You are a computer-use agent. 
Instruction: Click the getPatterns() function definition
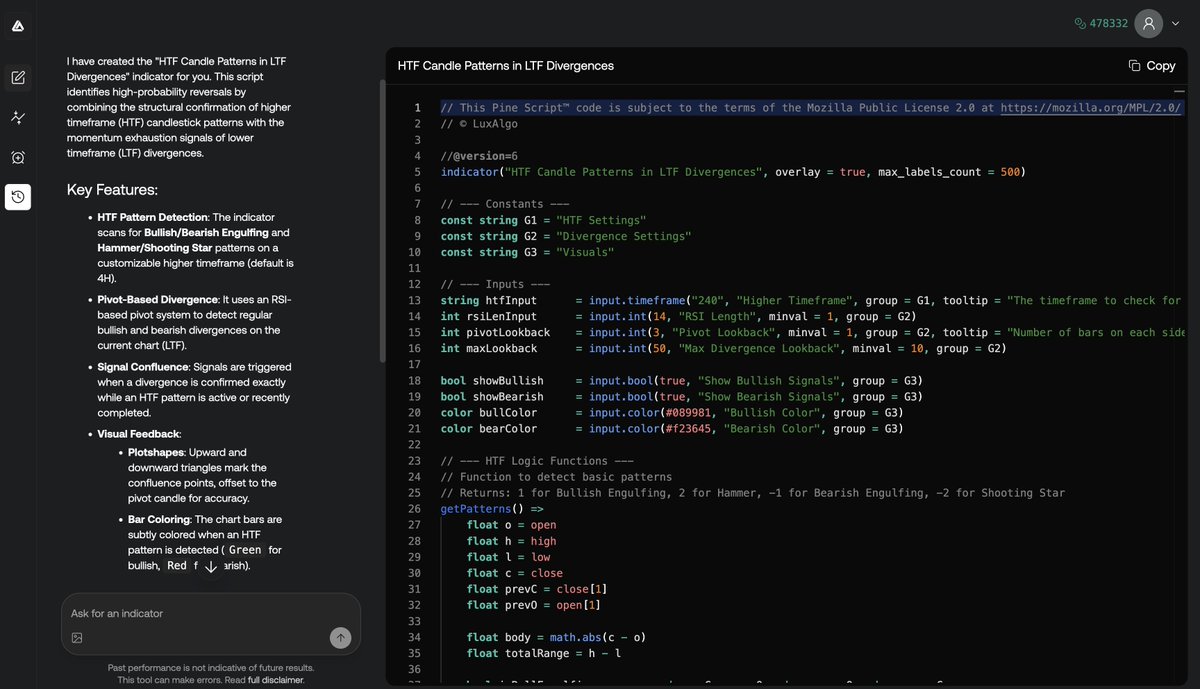click(x=492, y=508)
